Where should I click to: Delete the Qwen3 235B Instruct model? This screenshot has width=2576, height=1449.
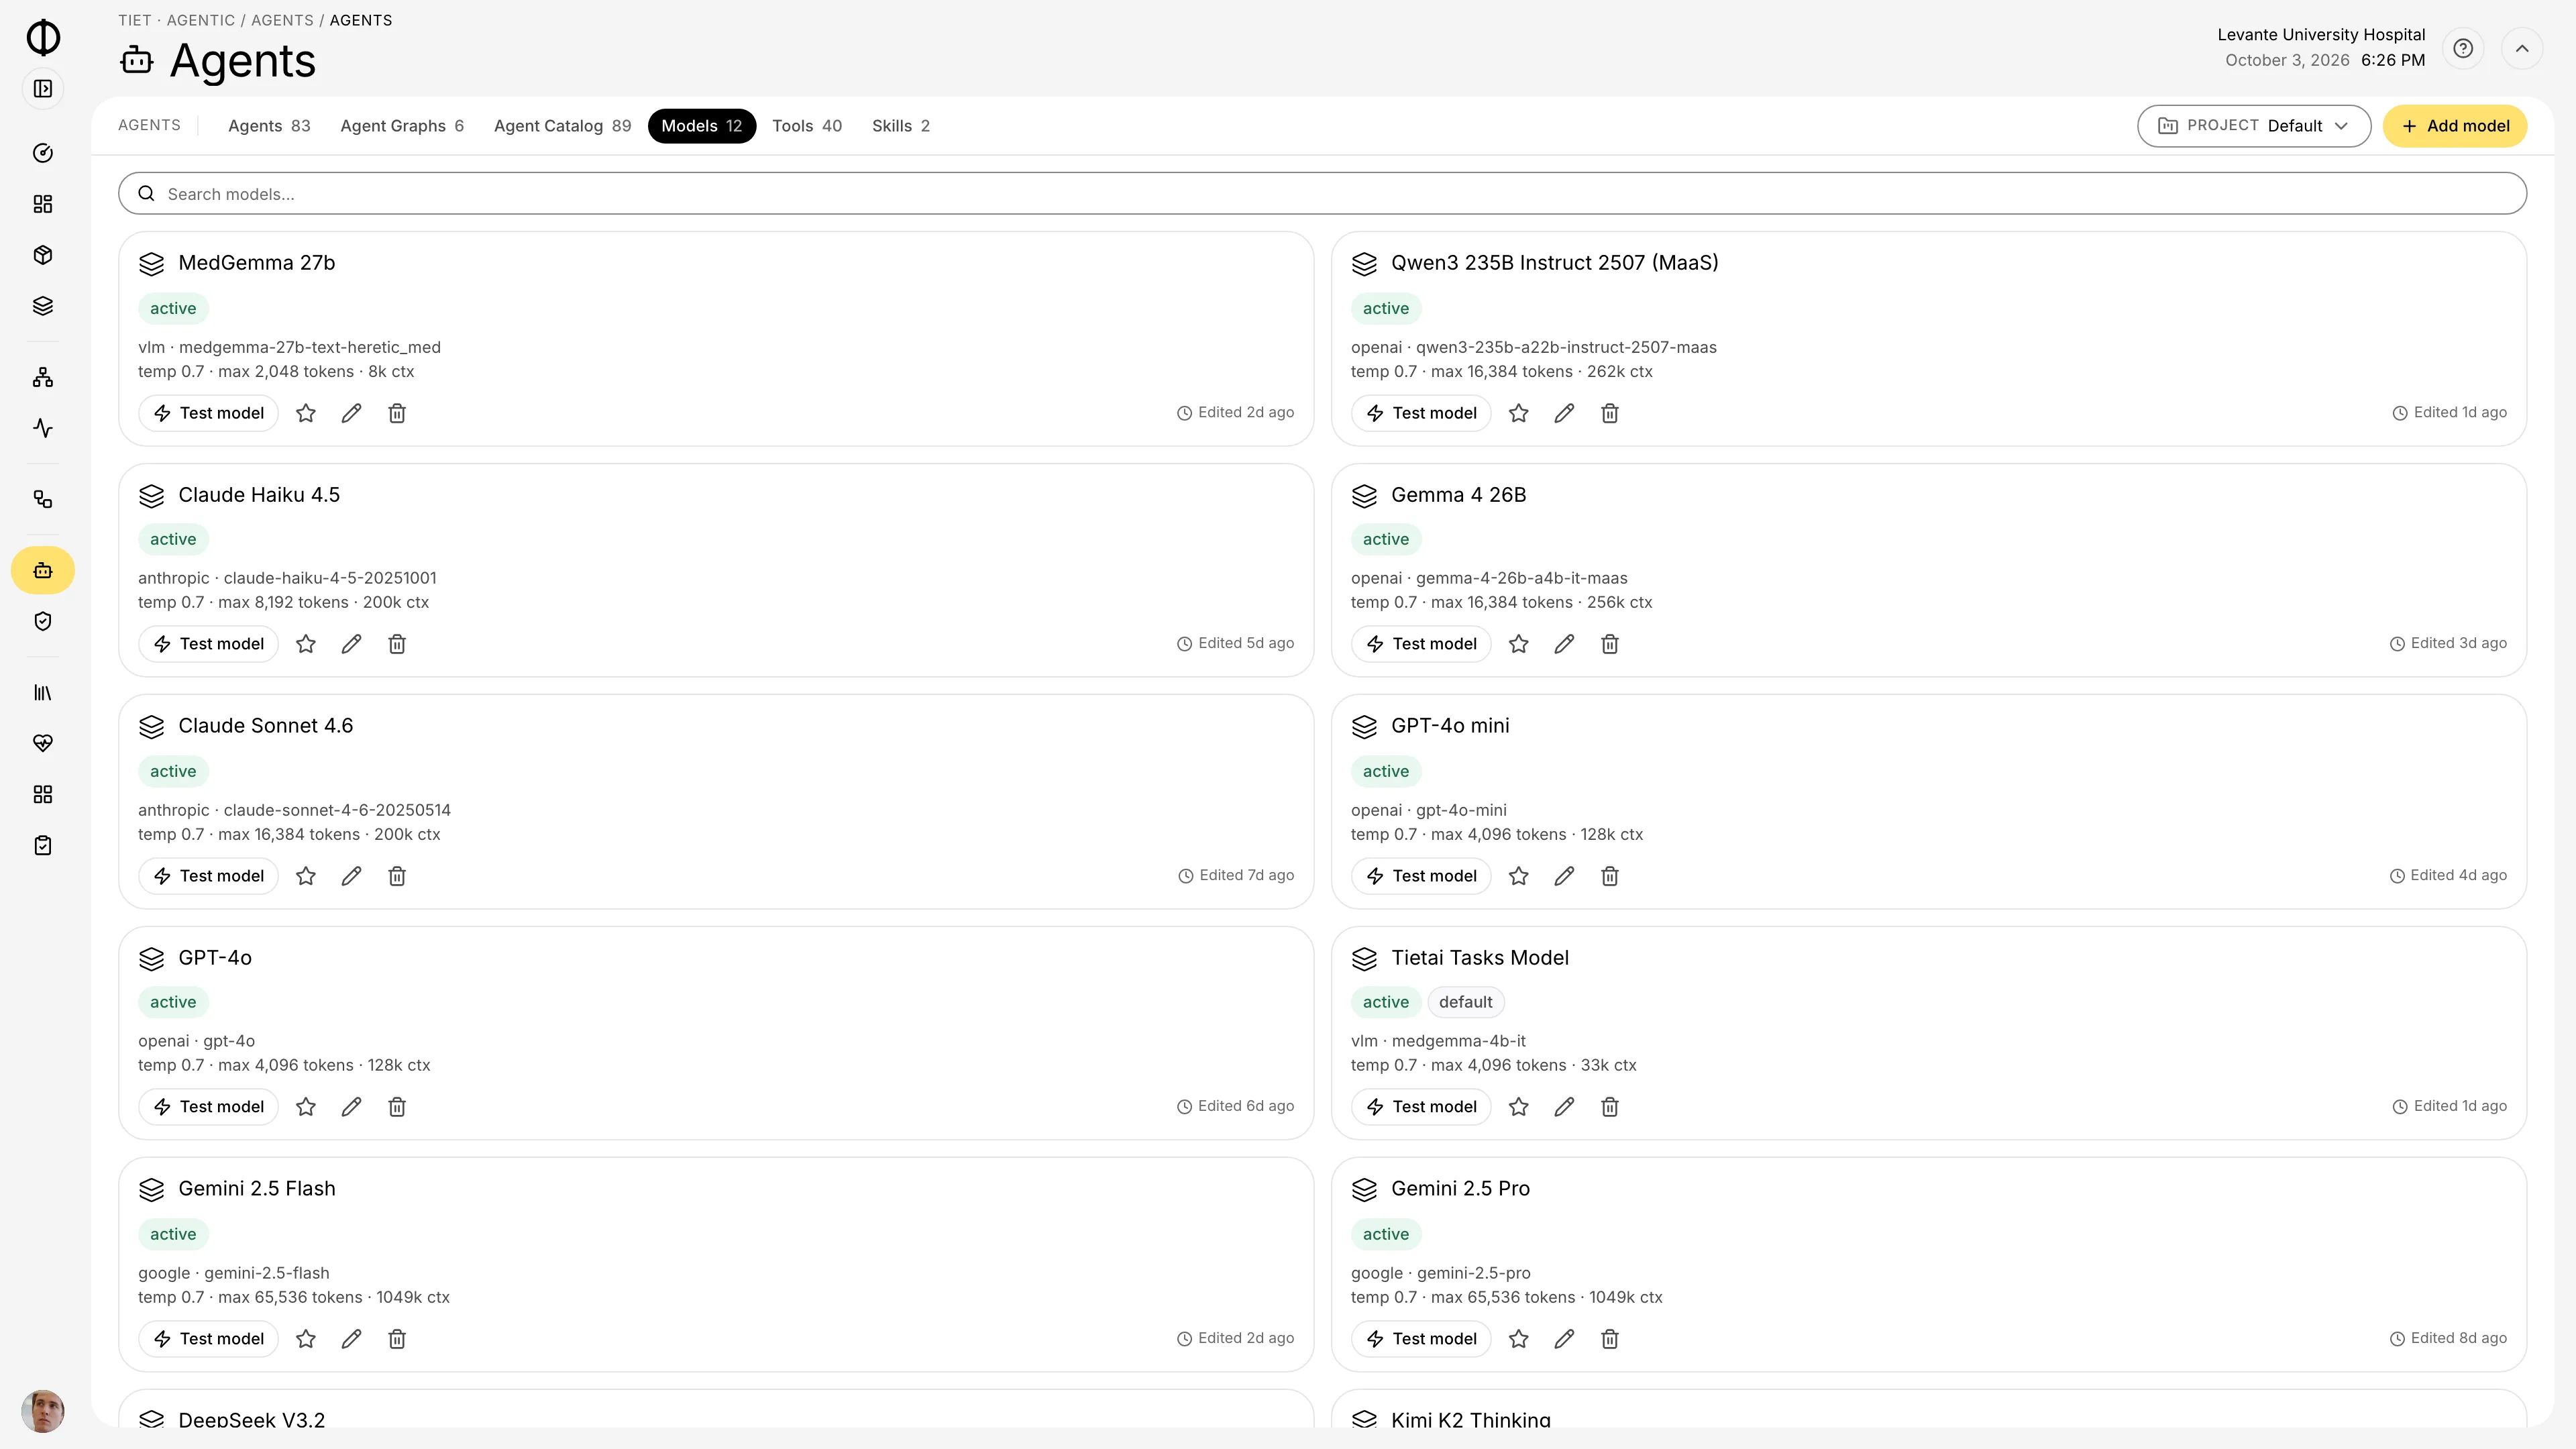pyautogui.click(x=1610, y=413)
